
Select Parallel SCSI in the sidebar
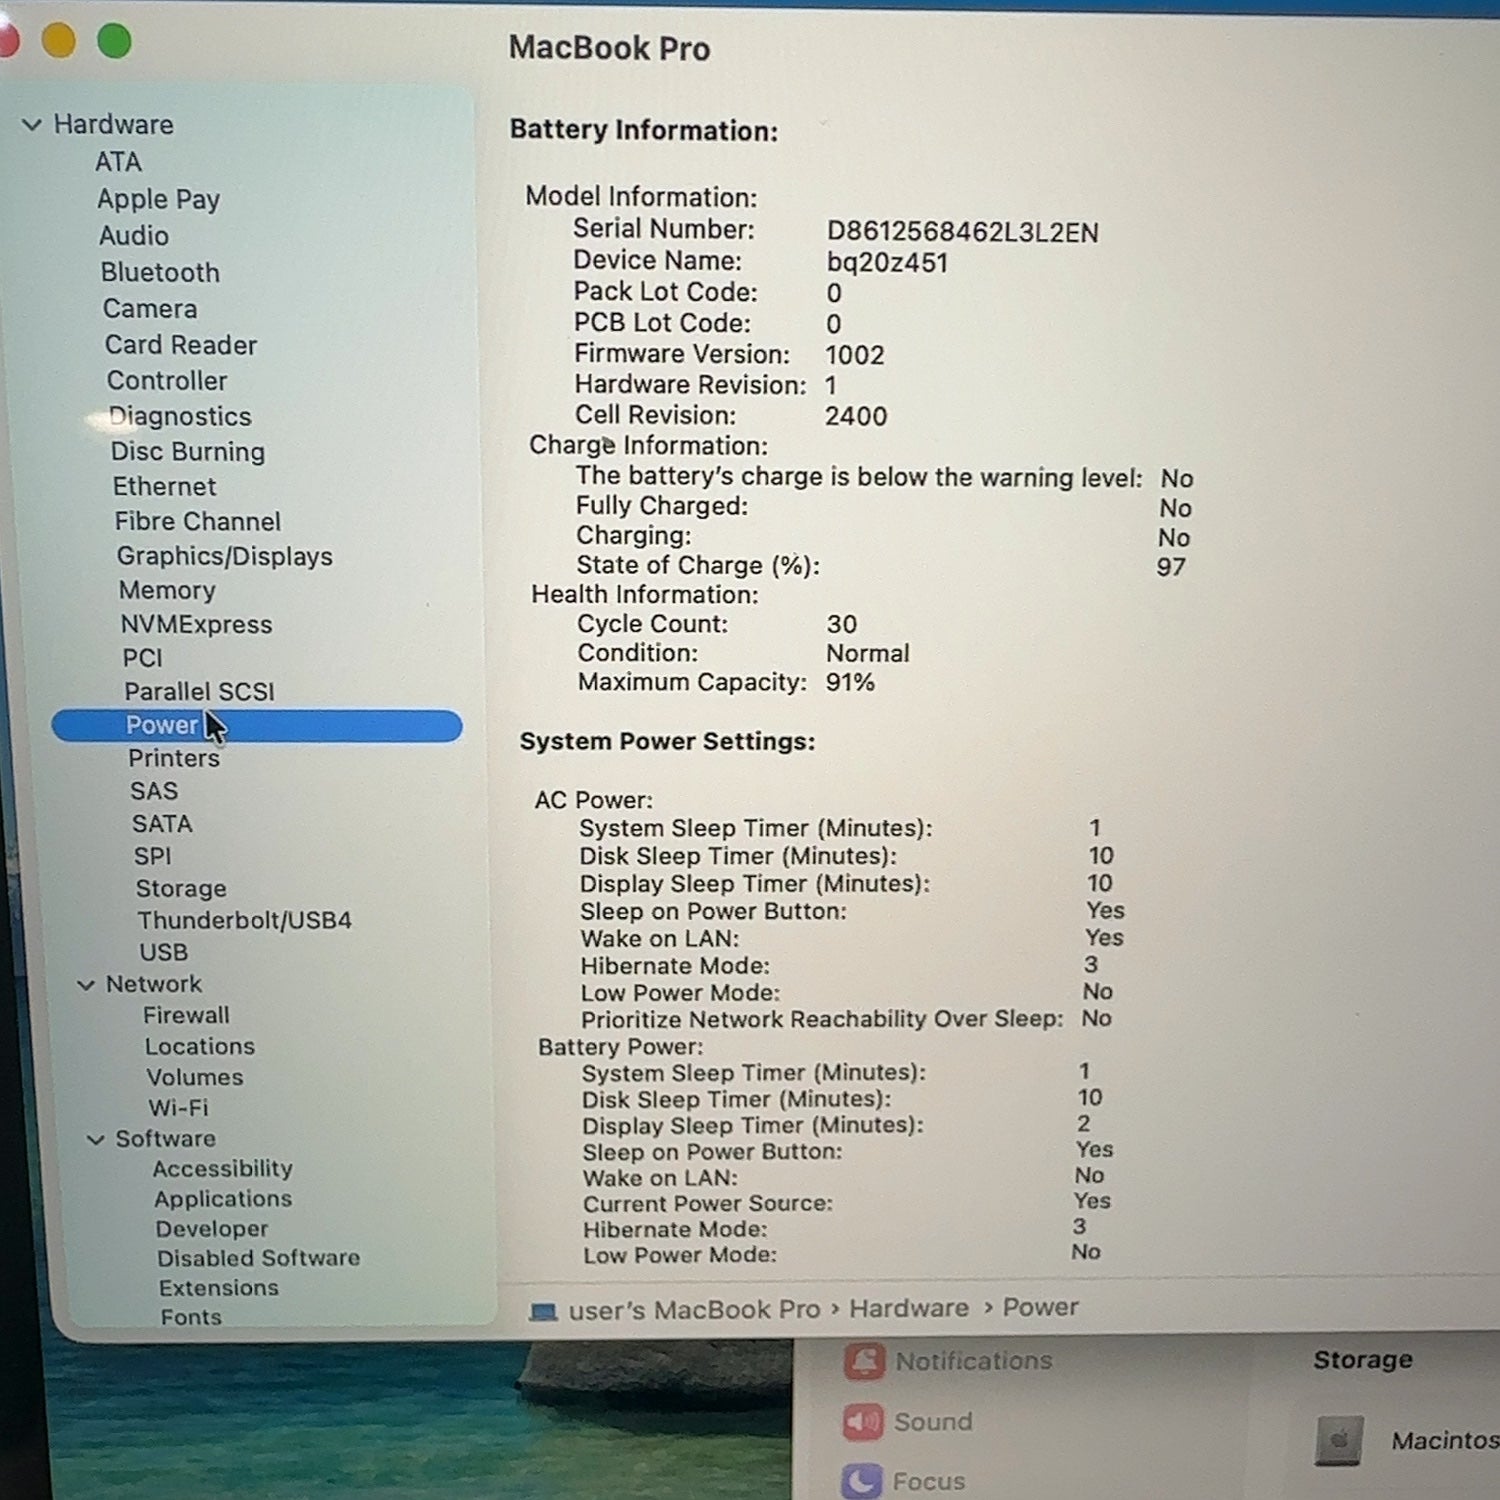pos(199,691)
